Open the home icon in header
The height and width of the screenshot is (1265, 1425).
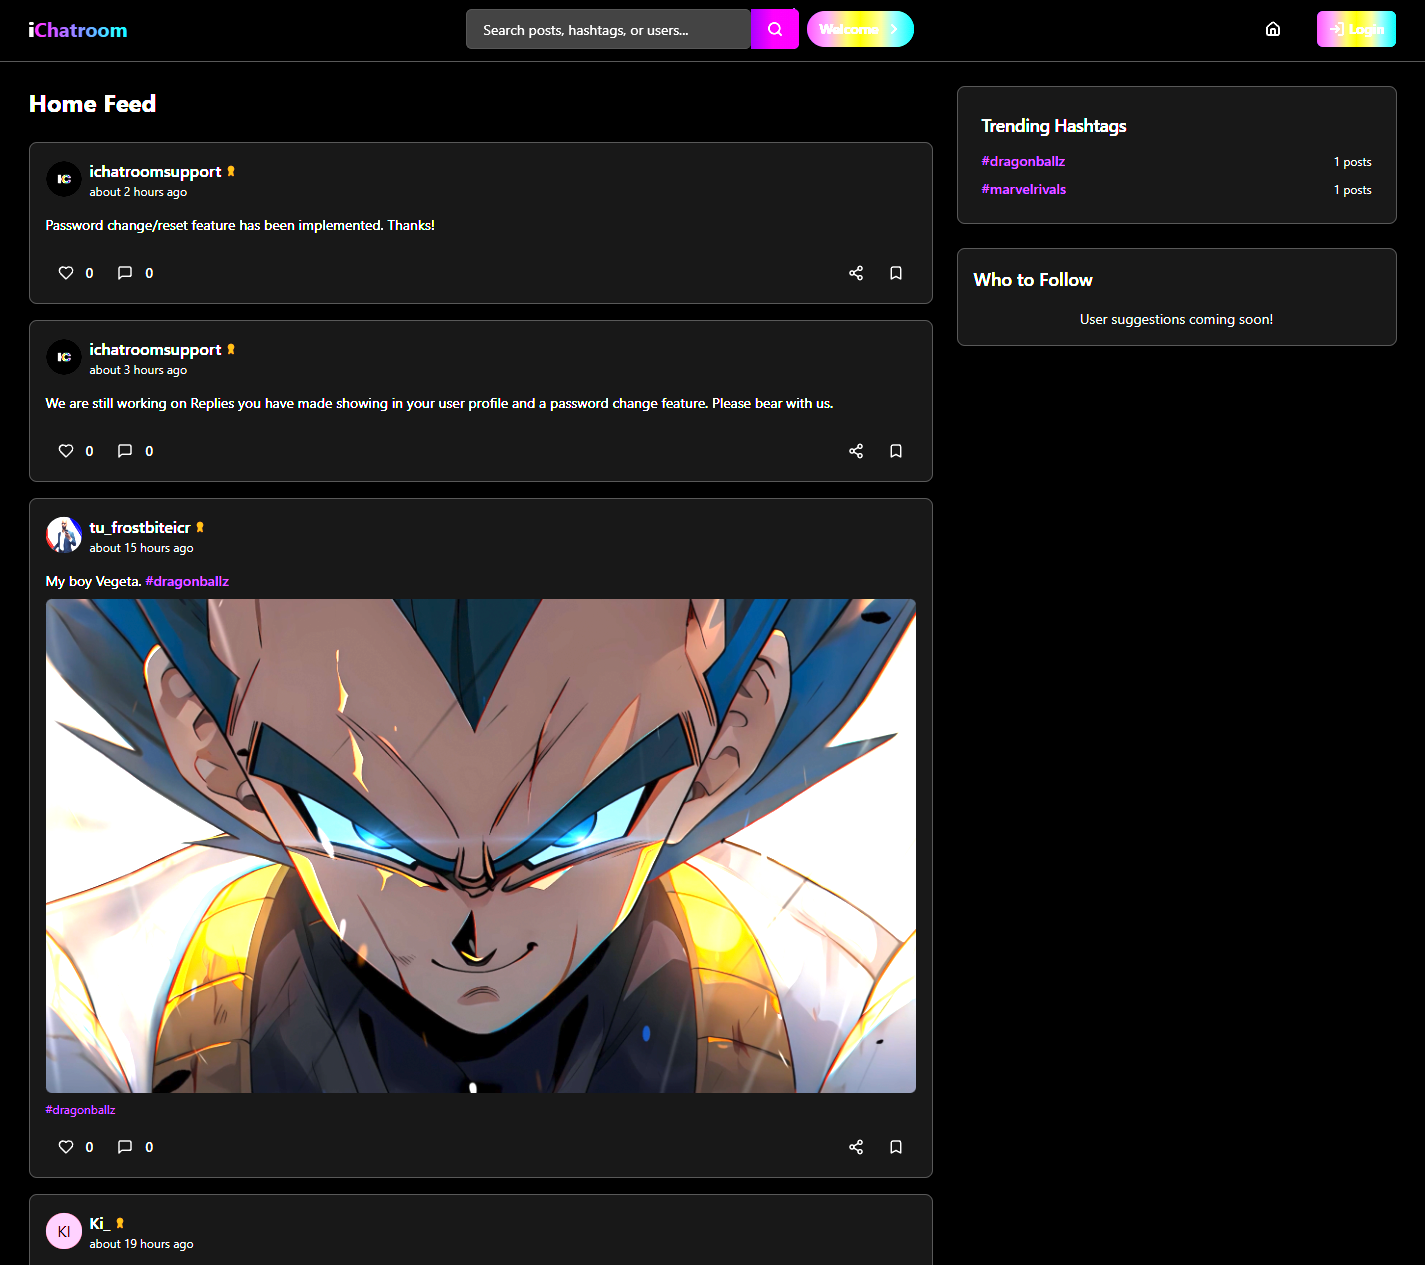point(1272,29)
